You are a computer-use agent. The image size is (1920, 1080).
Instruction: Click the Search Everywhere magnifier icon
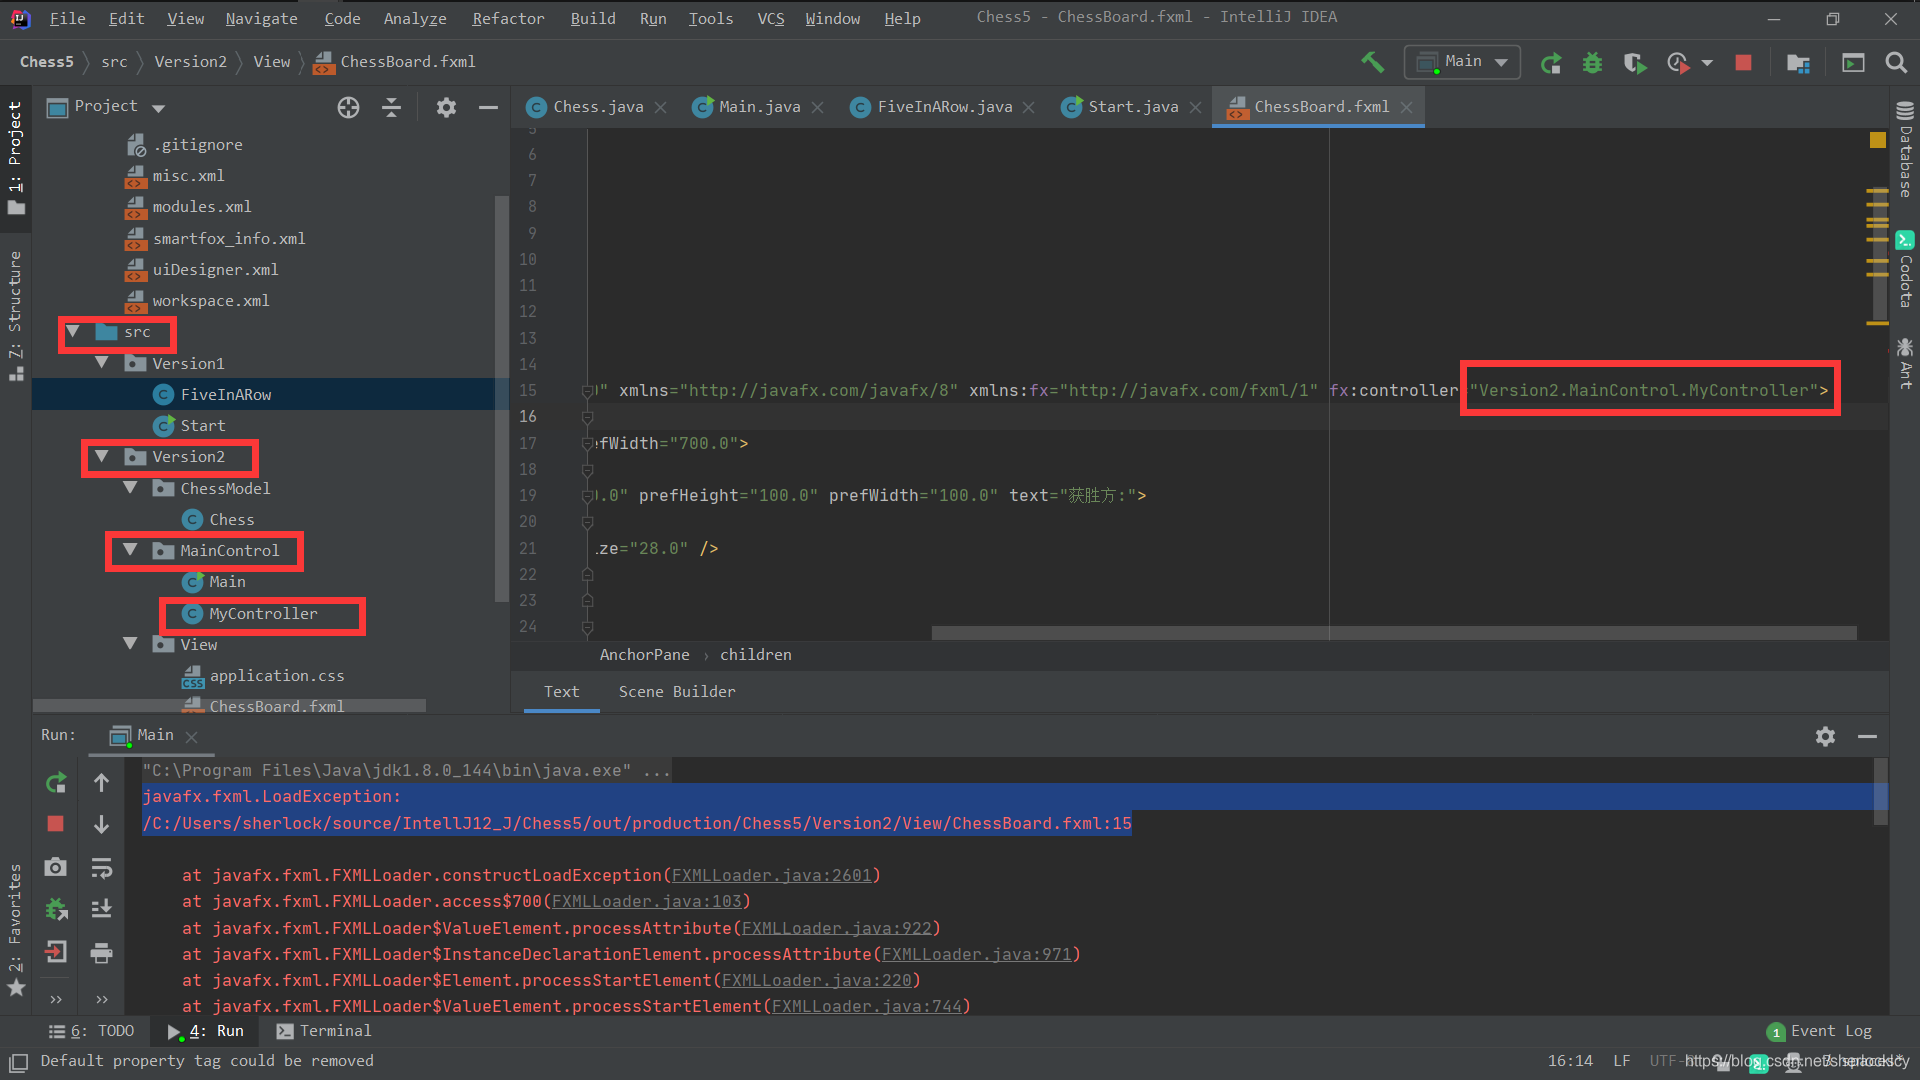click(x=1895, y=63)
